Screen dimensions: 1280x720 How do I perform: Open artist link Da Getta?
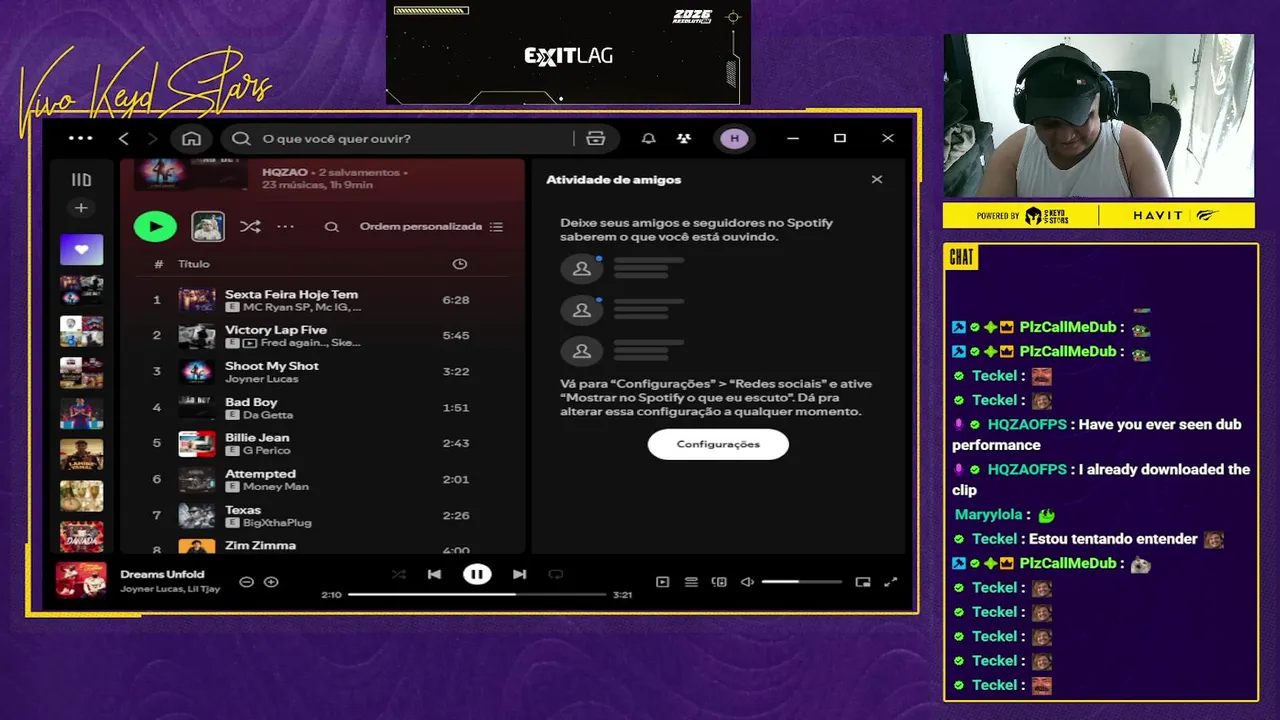pos(268,415)
